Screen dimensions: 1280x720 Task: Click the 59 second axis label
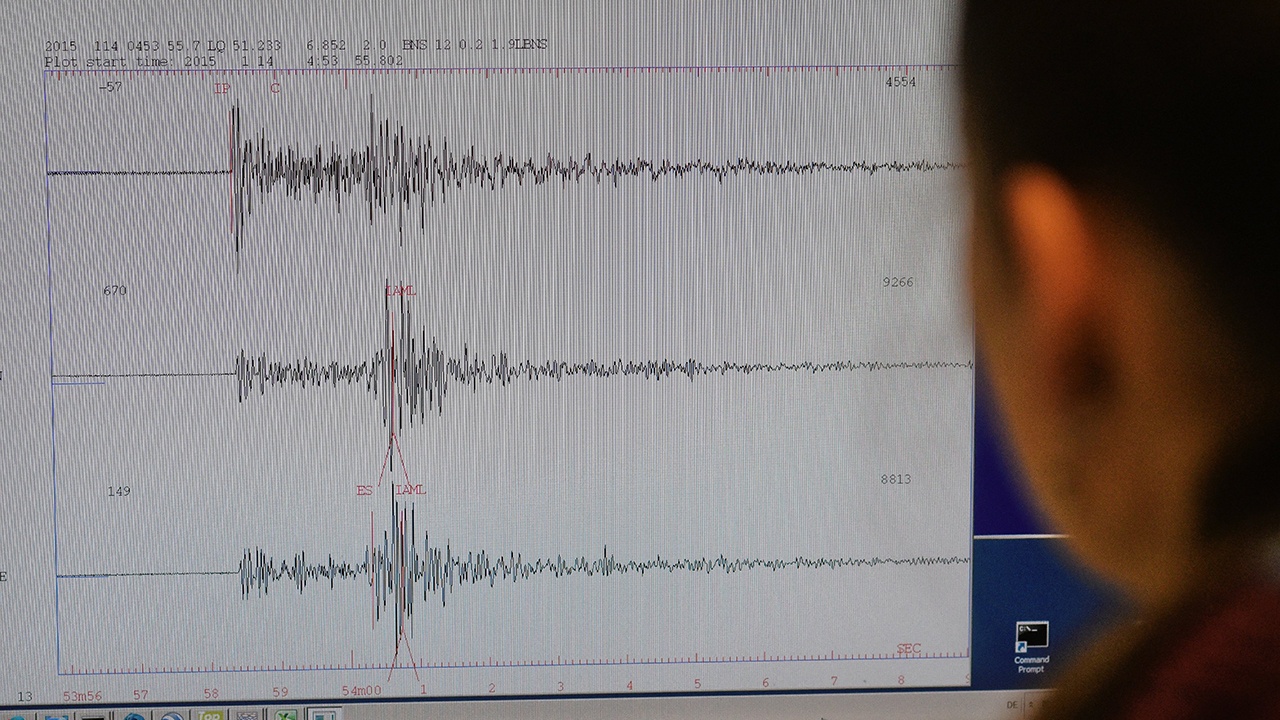click(280, 691)
